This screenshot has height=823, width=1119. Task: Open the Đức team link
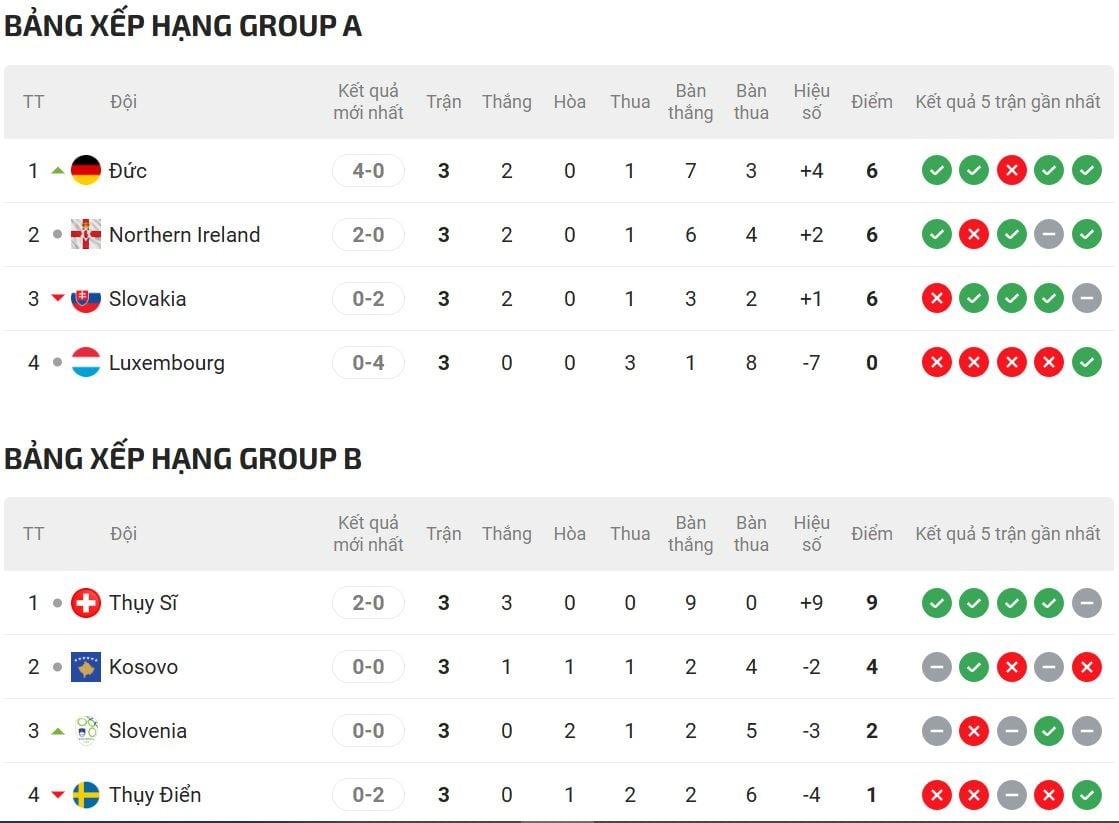(x=128, y=171)
